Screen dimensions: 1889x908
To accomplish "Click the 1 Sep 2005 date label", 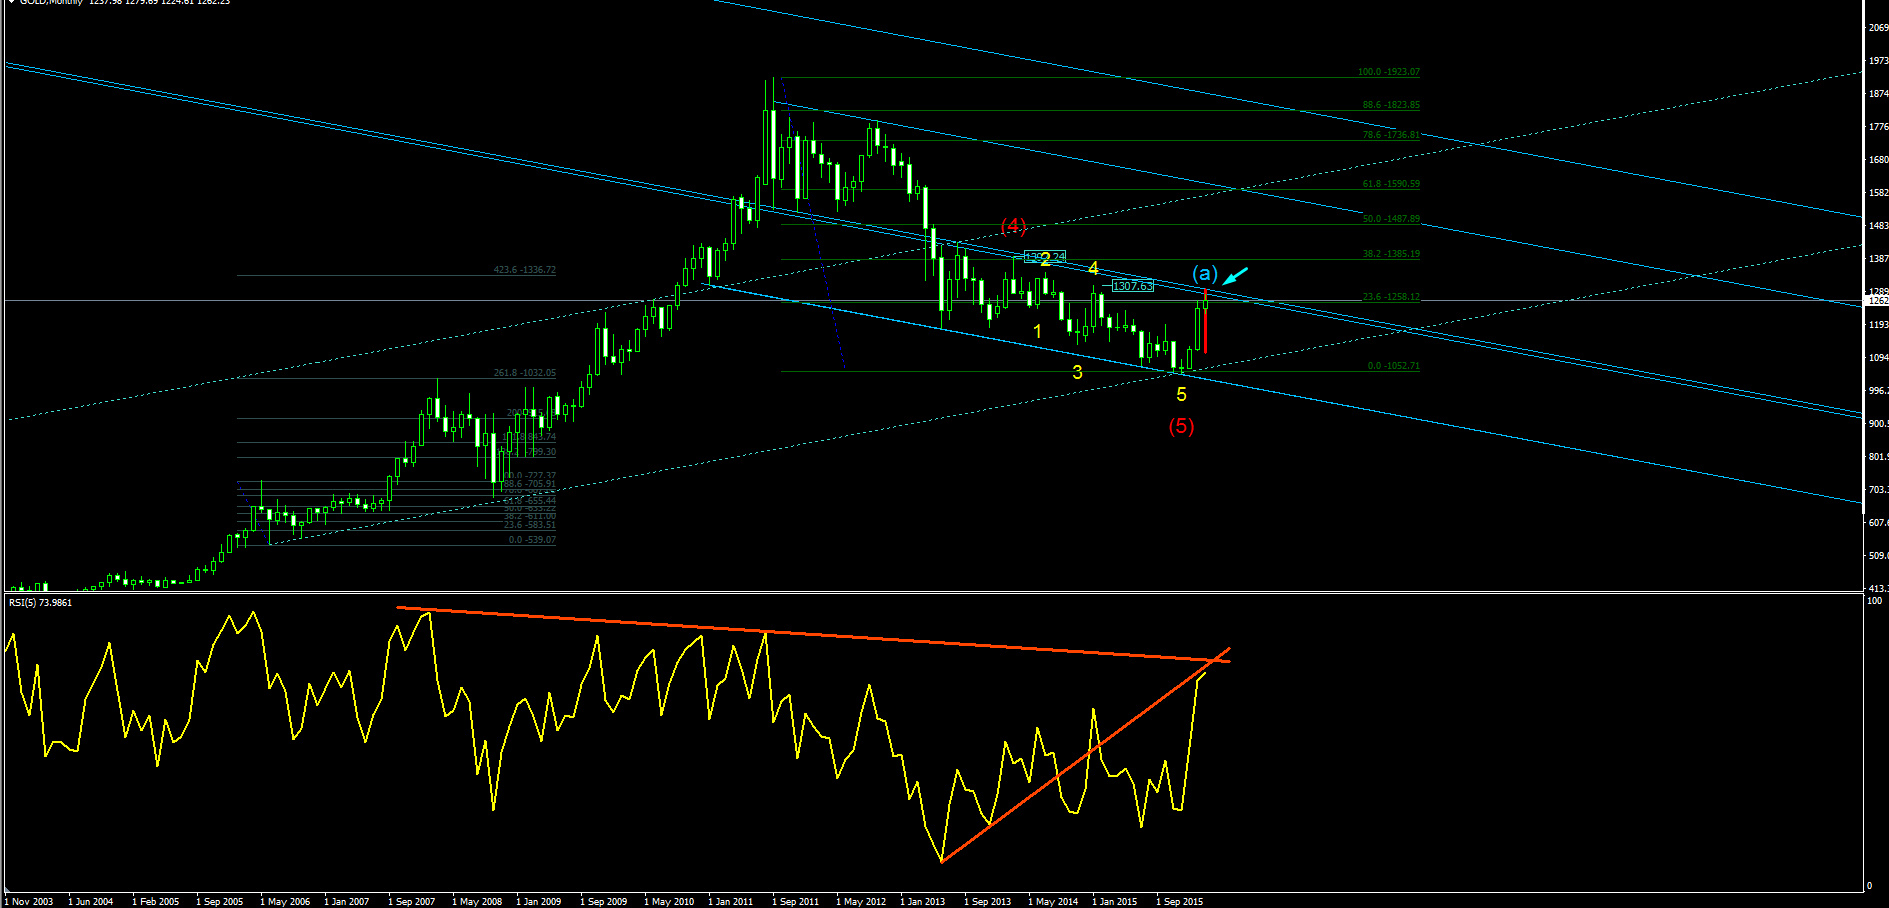I will [x=220, y=902].
